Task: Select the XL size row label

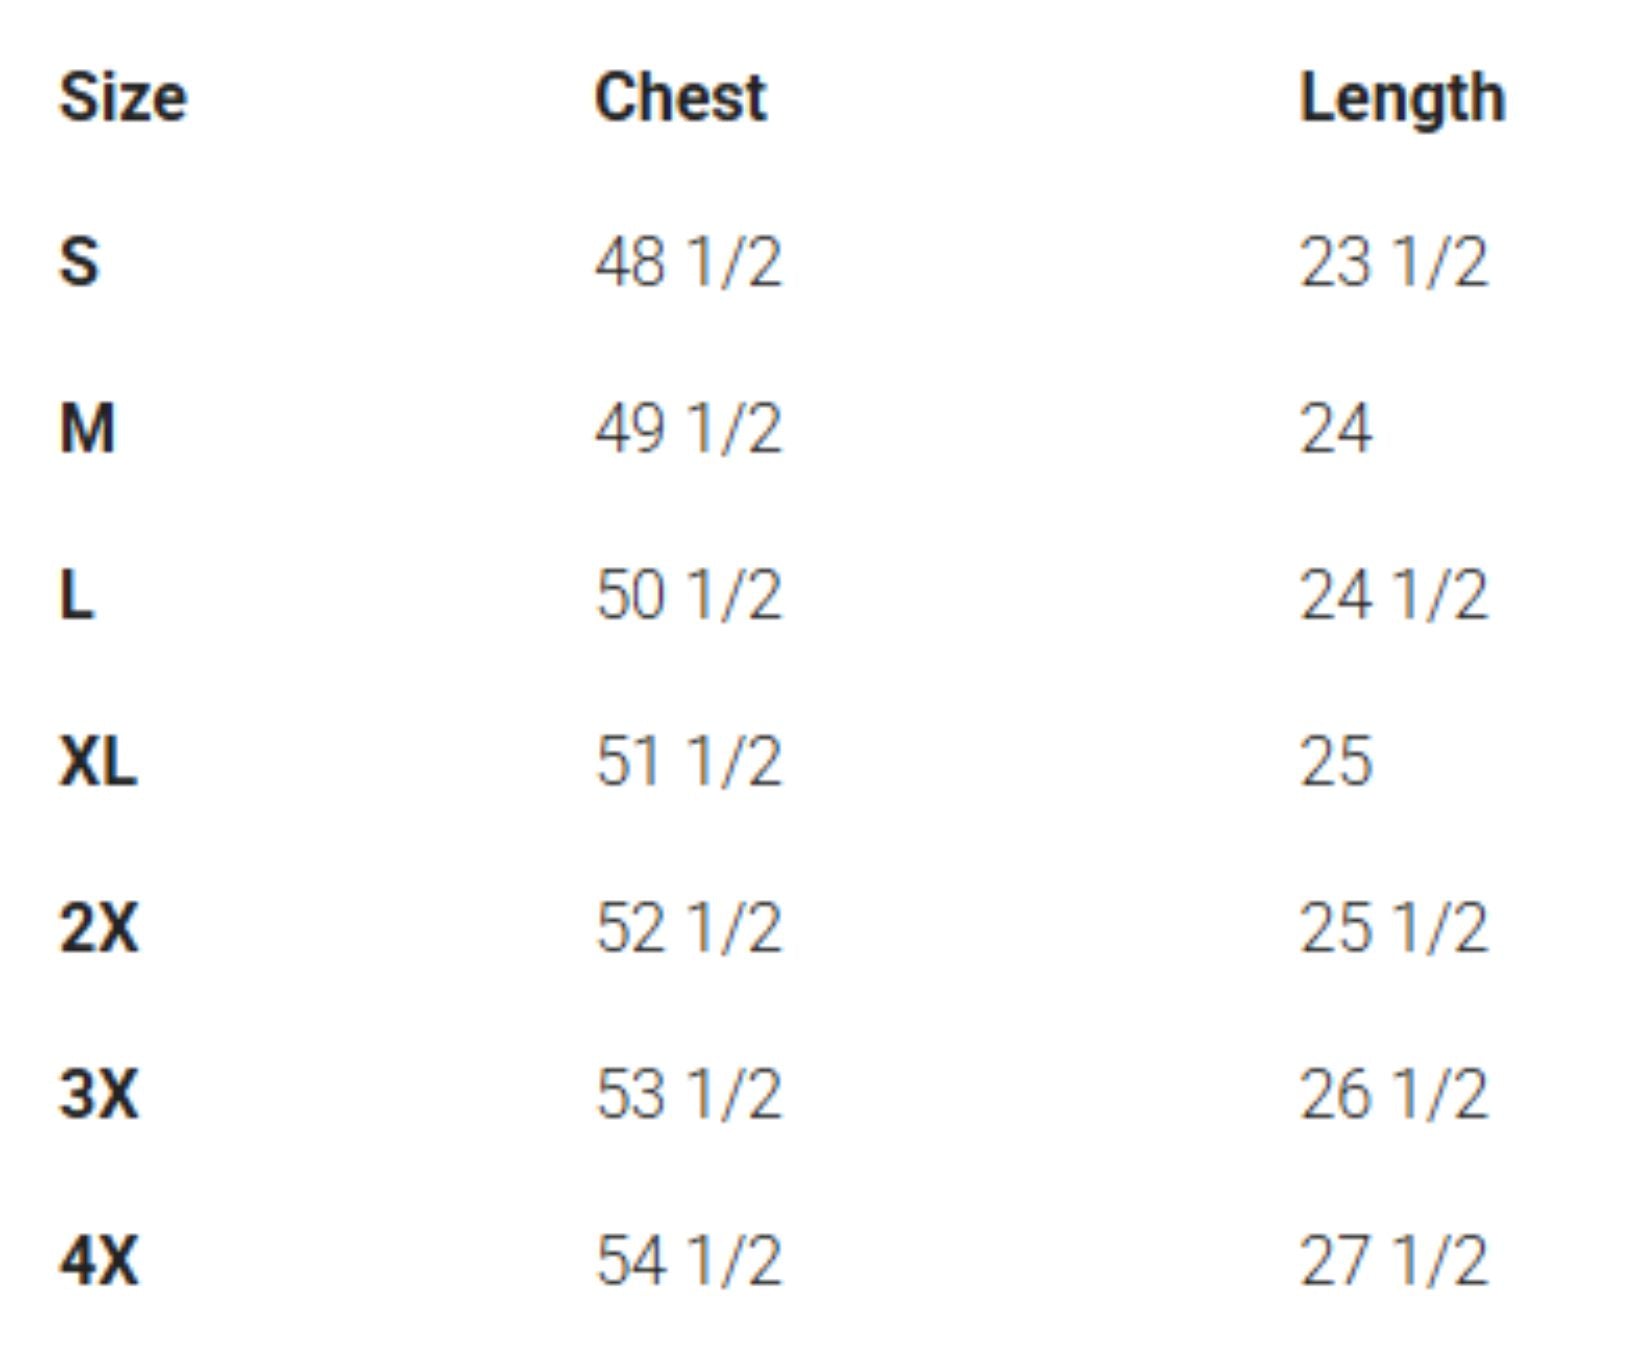Action: coord(98,762)
